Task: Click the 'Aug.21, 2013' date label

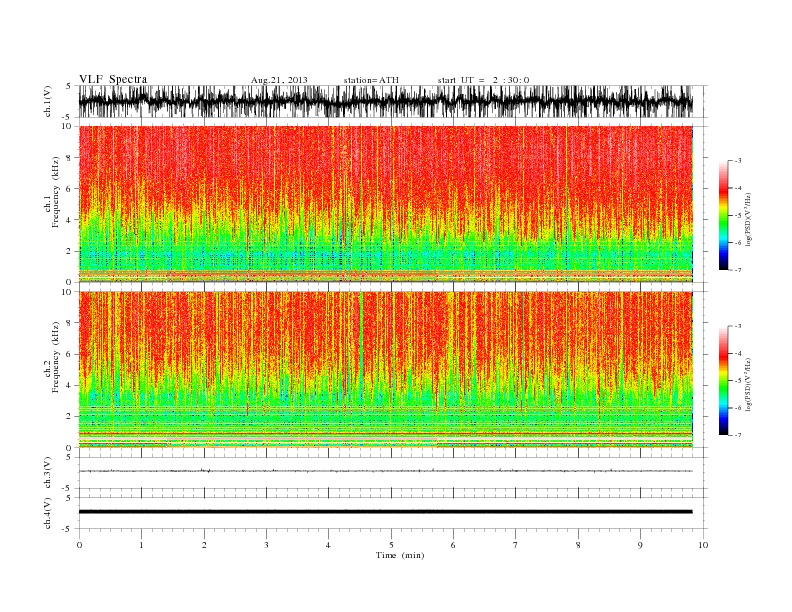Action: tap(279, 80)
